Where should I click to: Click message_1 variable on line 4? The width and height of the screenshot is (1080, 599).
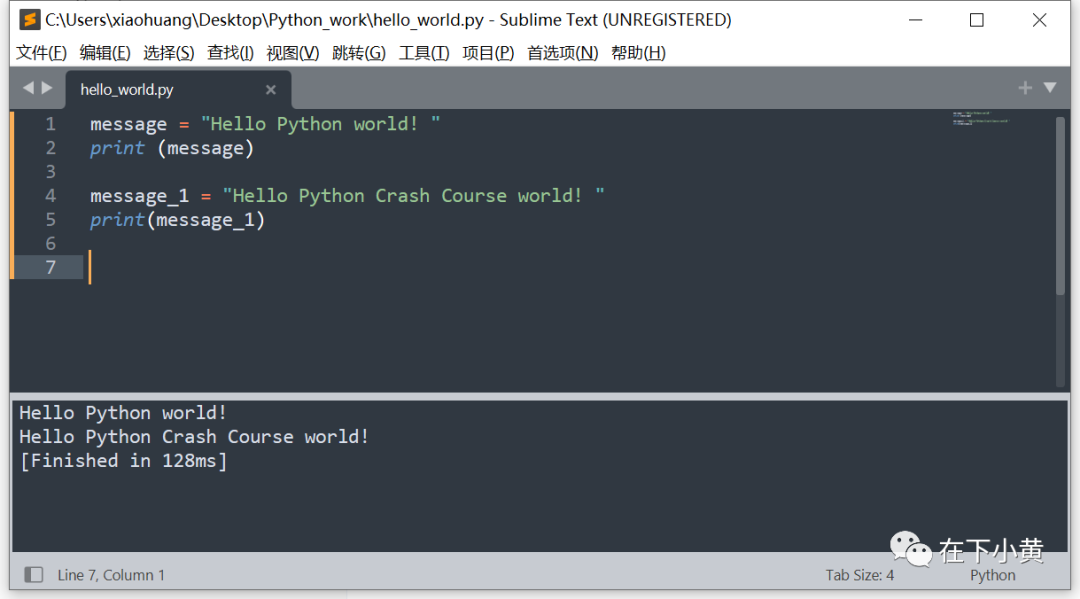[x=139, y=196]
